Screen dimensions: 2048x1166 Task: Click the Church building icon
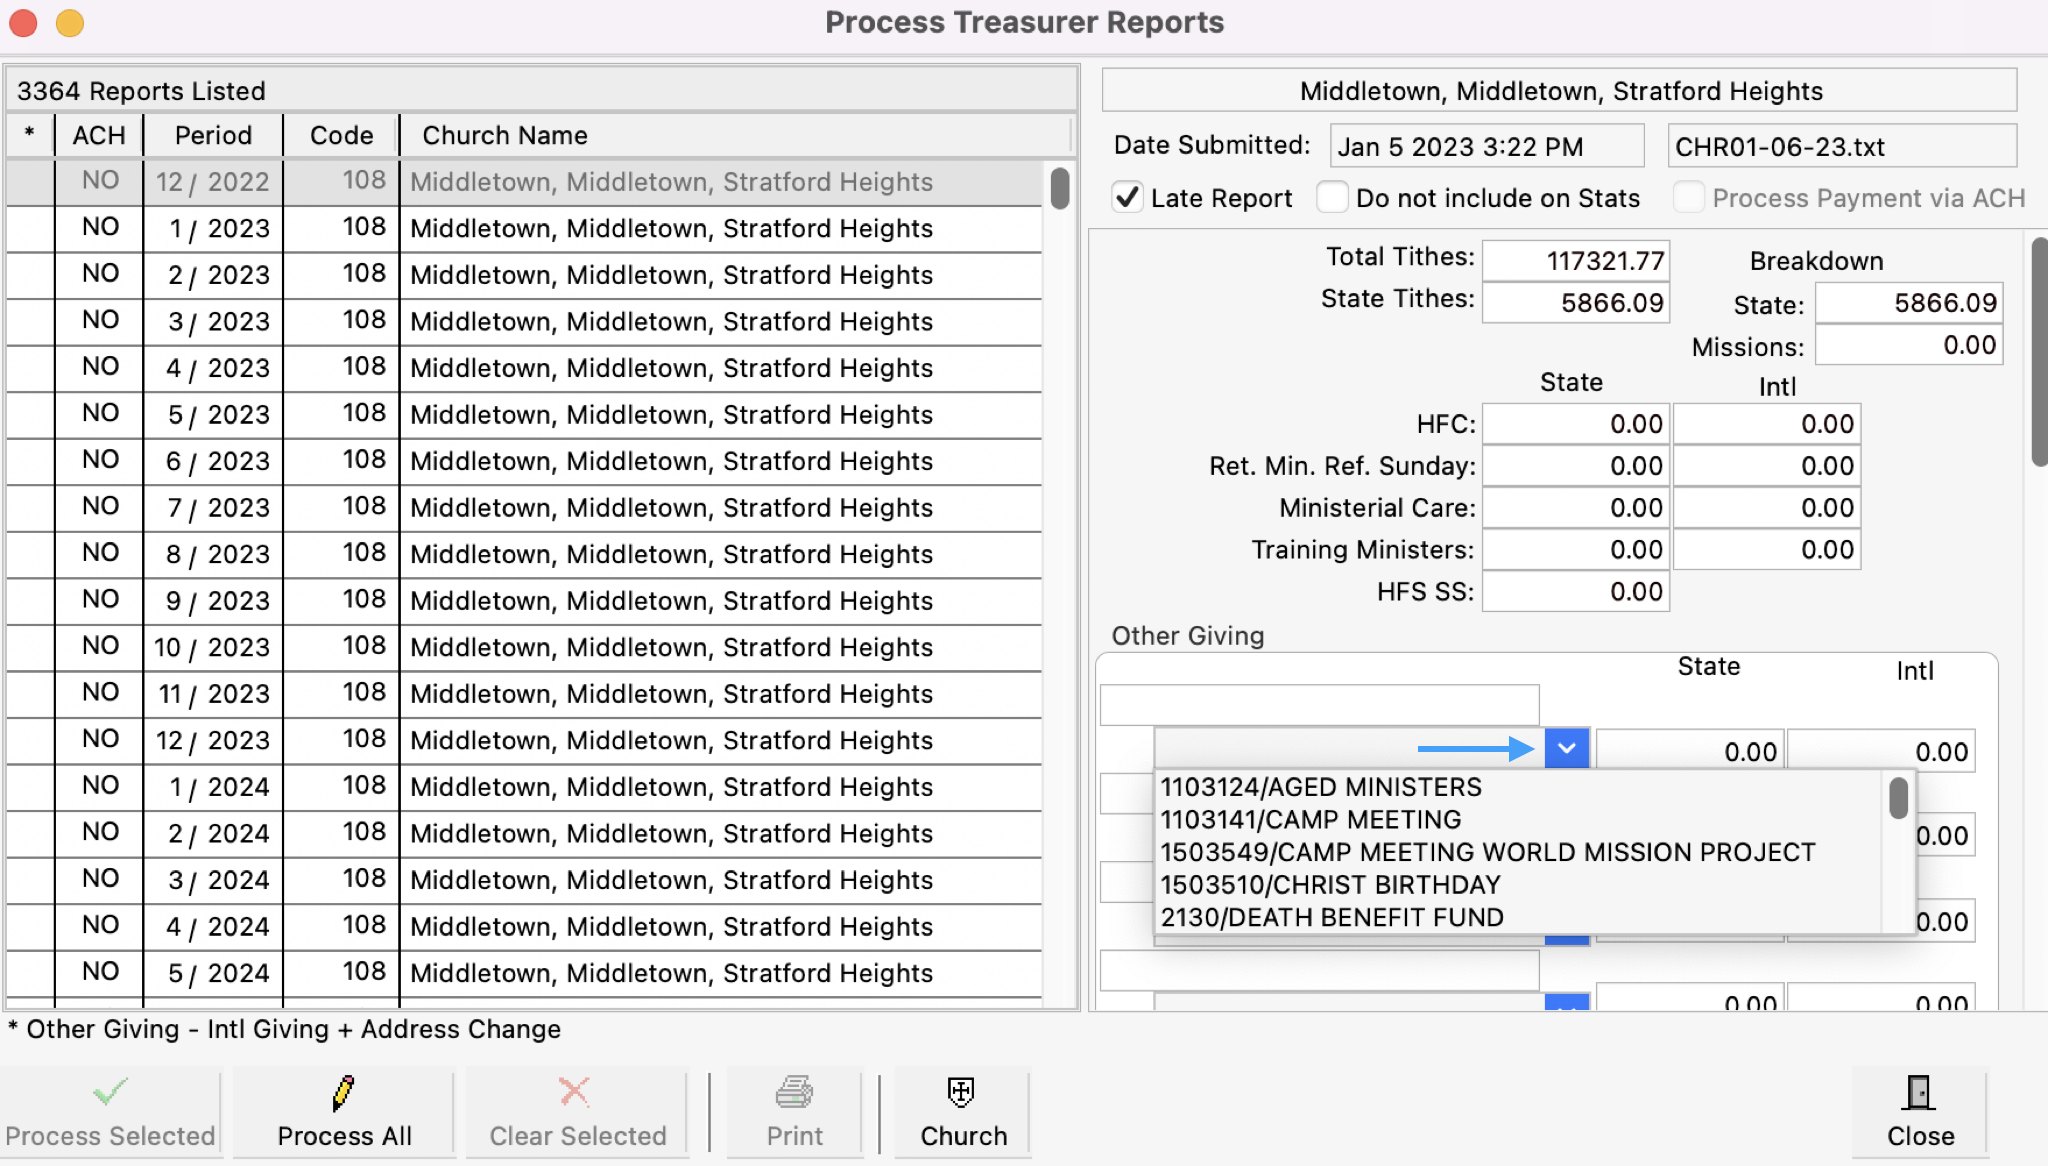coord(959,1092)
